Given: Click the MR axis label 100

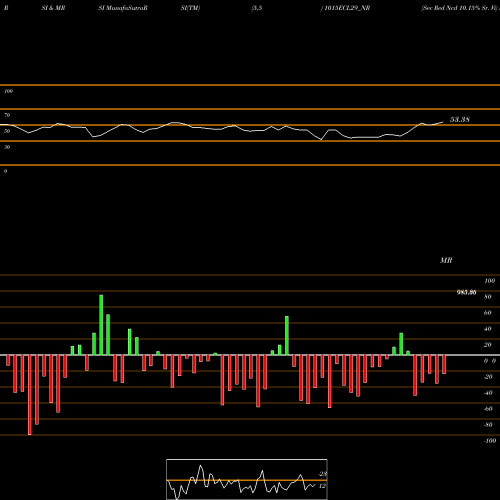Looking at the screenshot, I should 489,281.
